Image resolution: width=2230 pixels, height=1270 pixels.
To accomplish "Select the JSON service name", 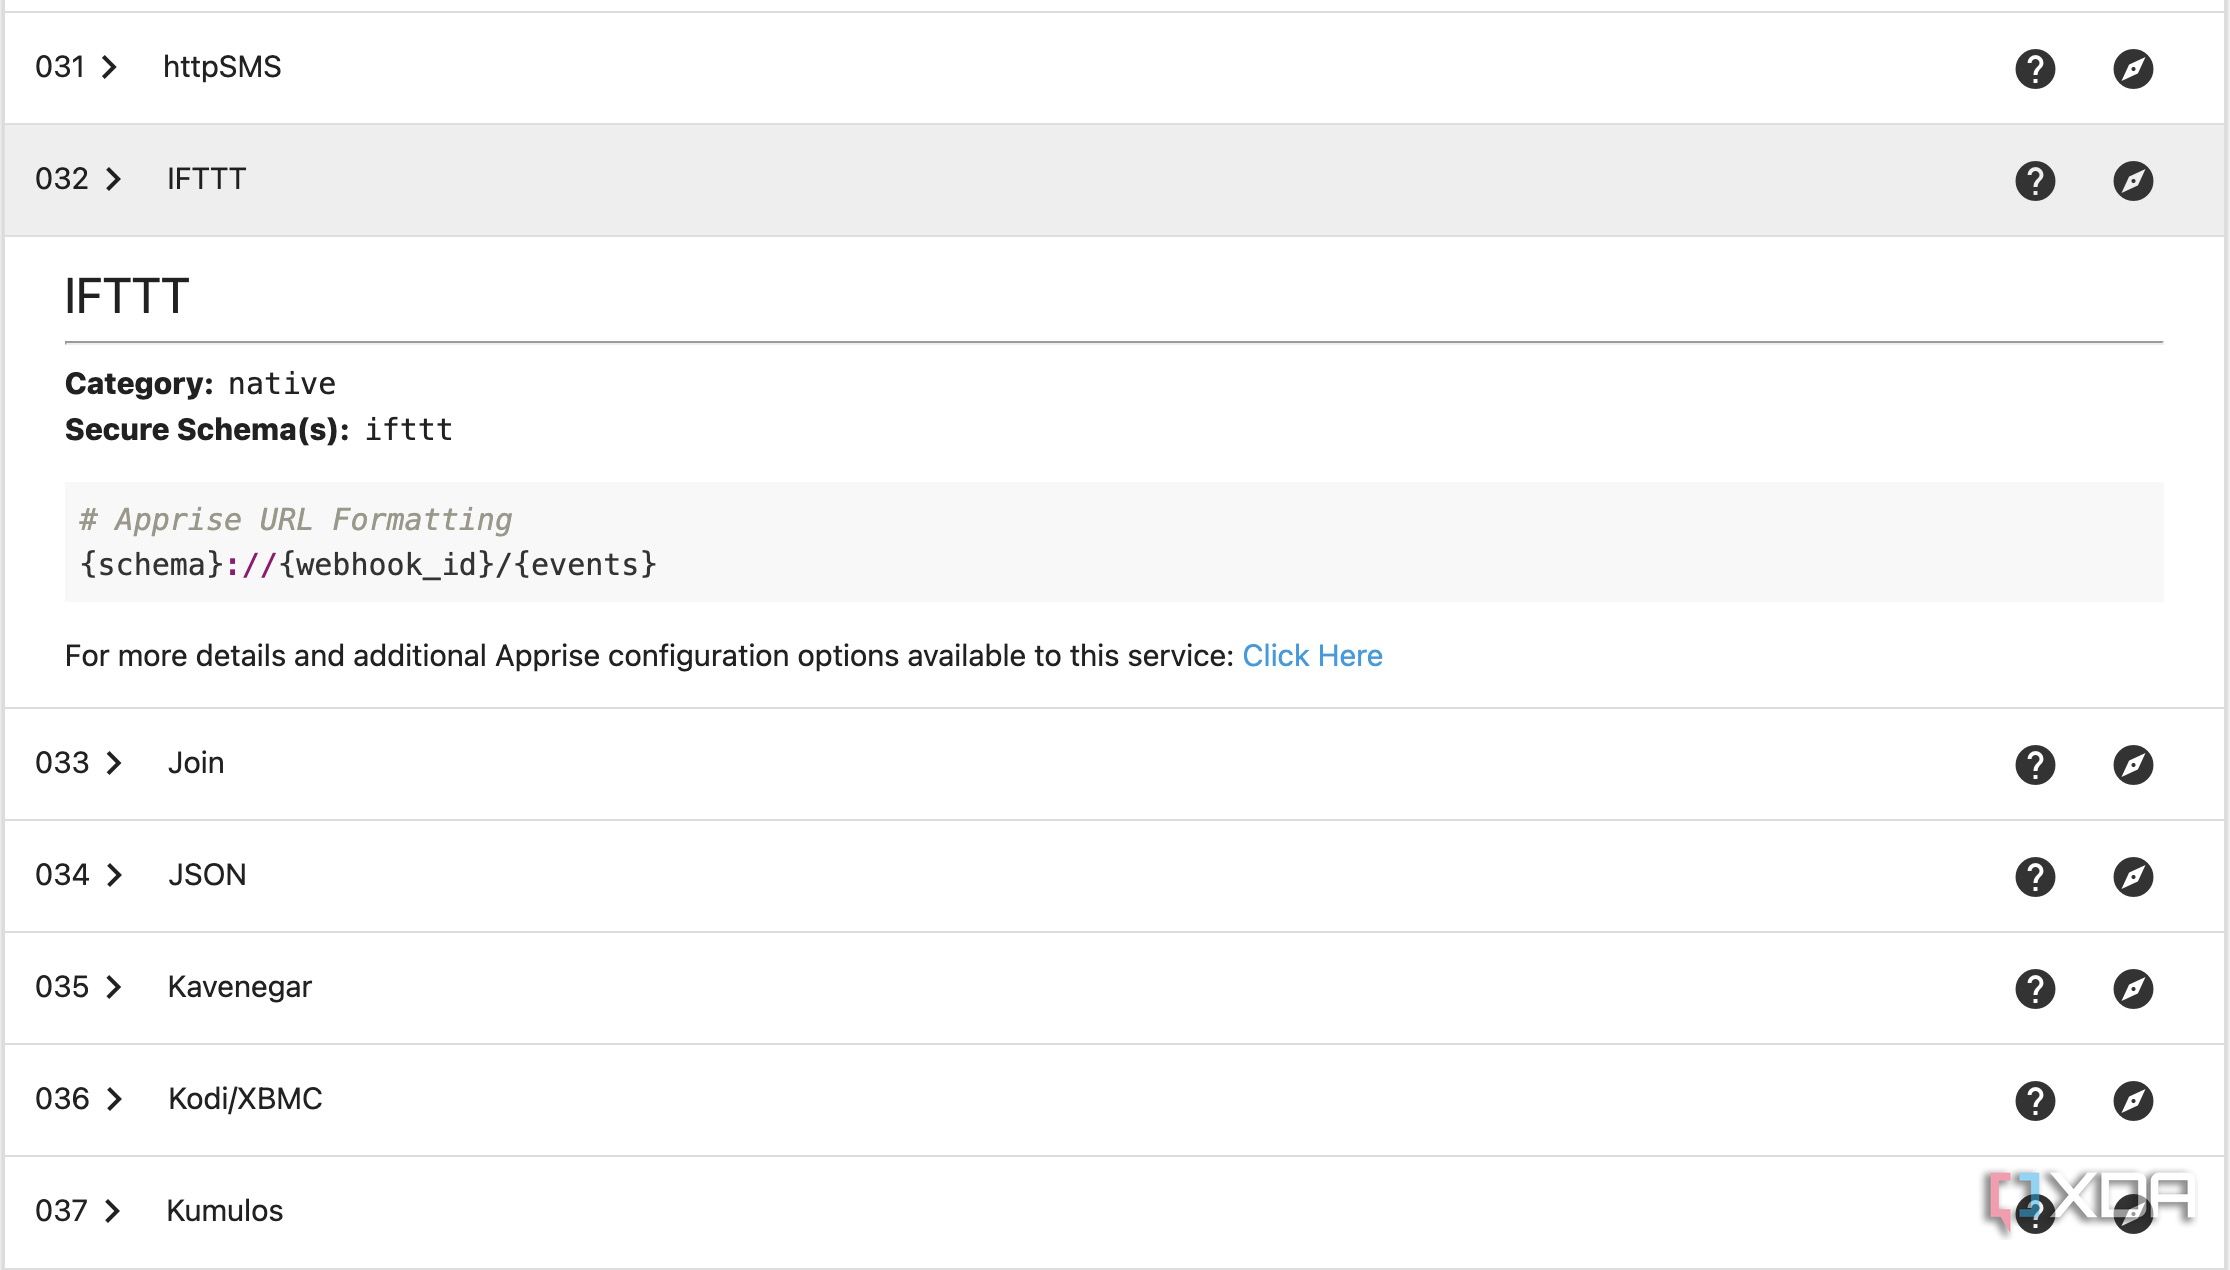I will pos(207,875).
